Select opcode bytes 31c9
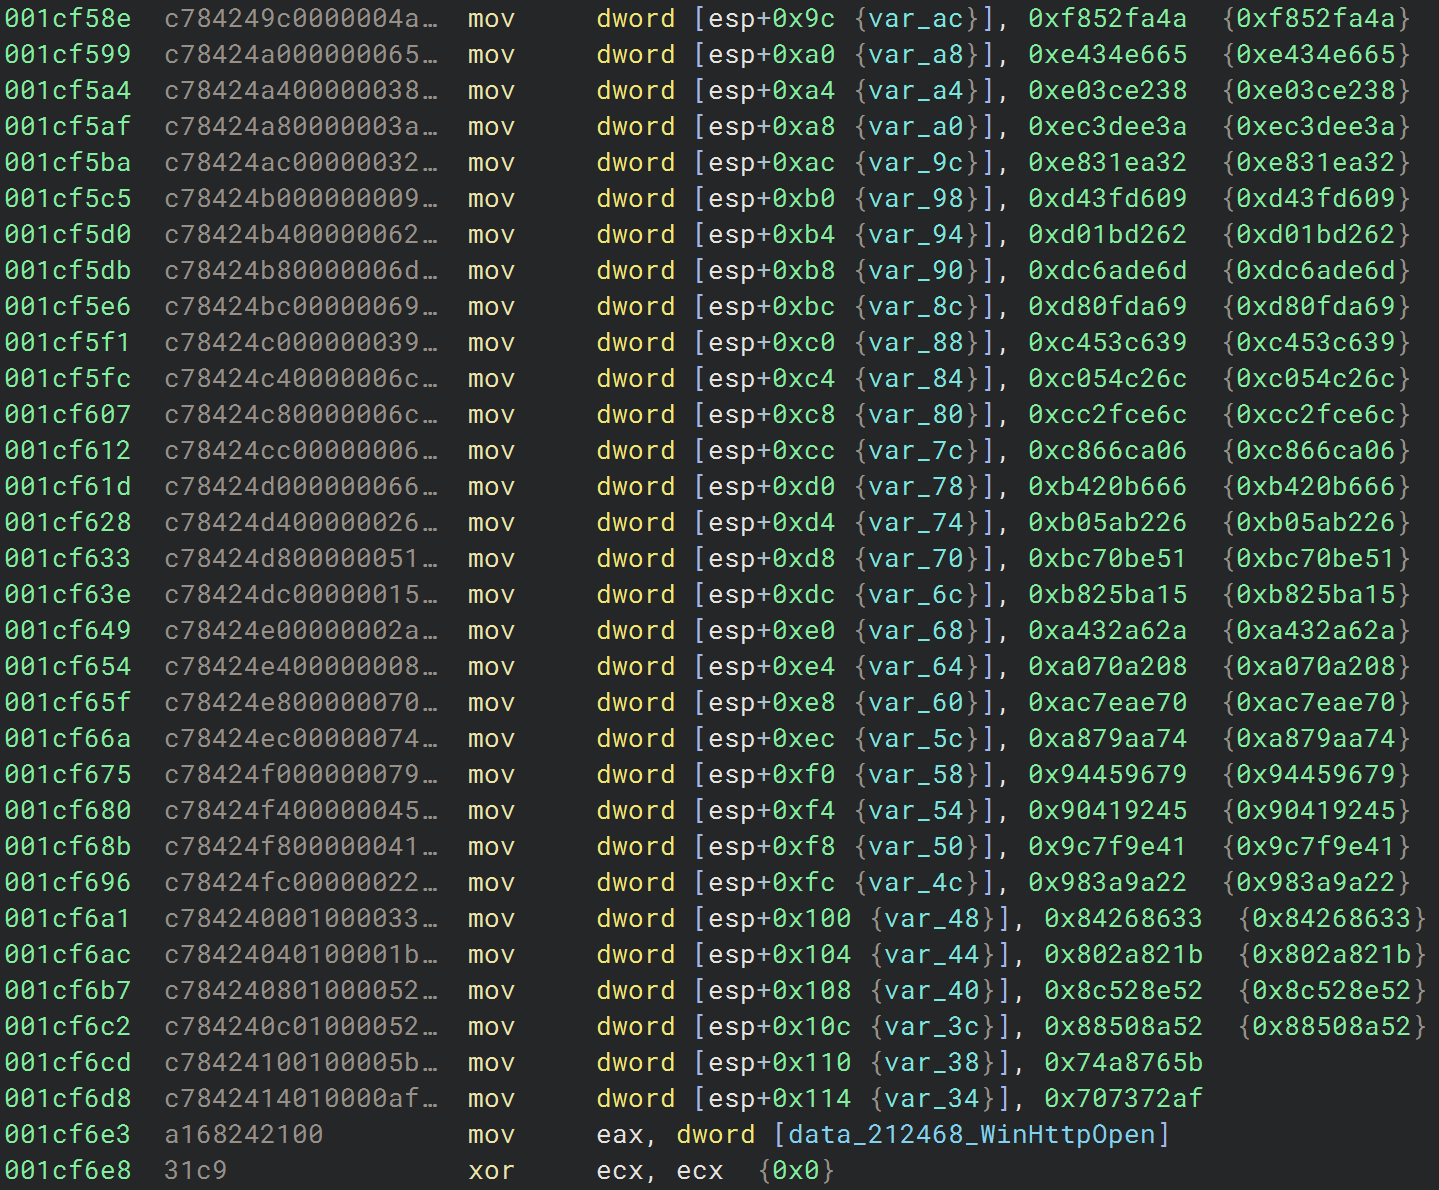Screen dimensions: 1439x1190 (x=196, y=1170)
